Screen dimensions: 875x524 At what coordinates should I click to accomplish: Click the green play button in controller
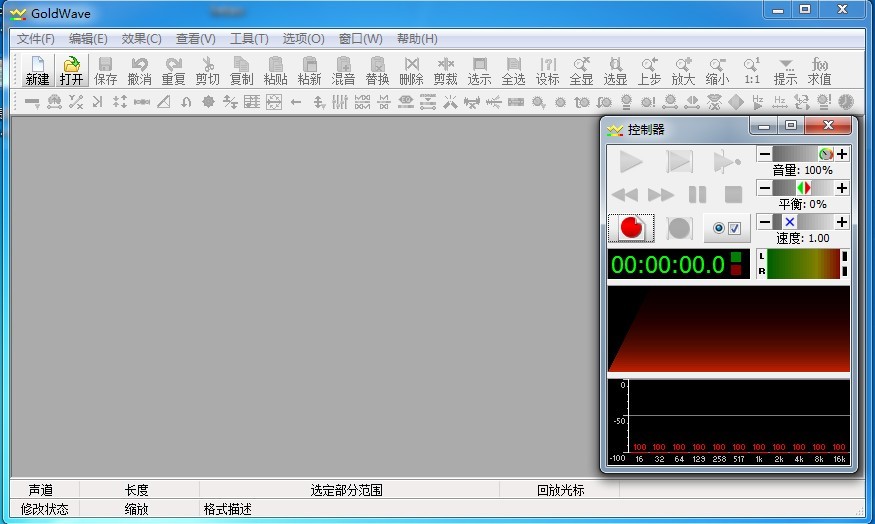[631, 161]
